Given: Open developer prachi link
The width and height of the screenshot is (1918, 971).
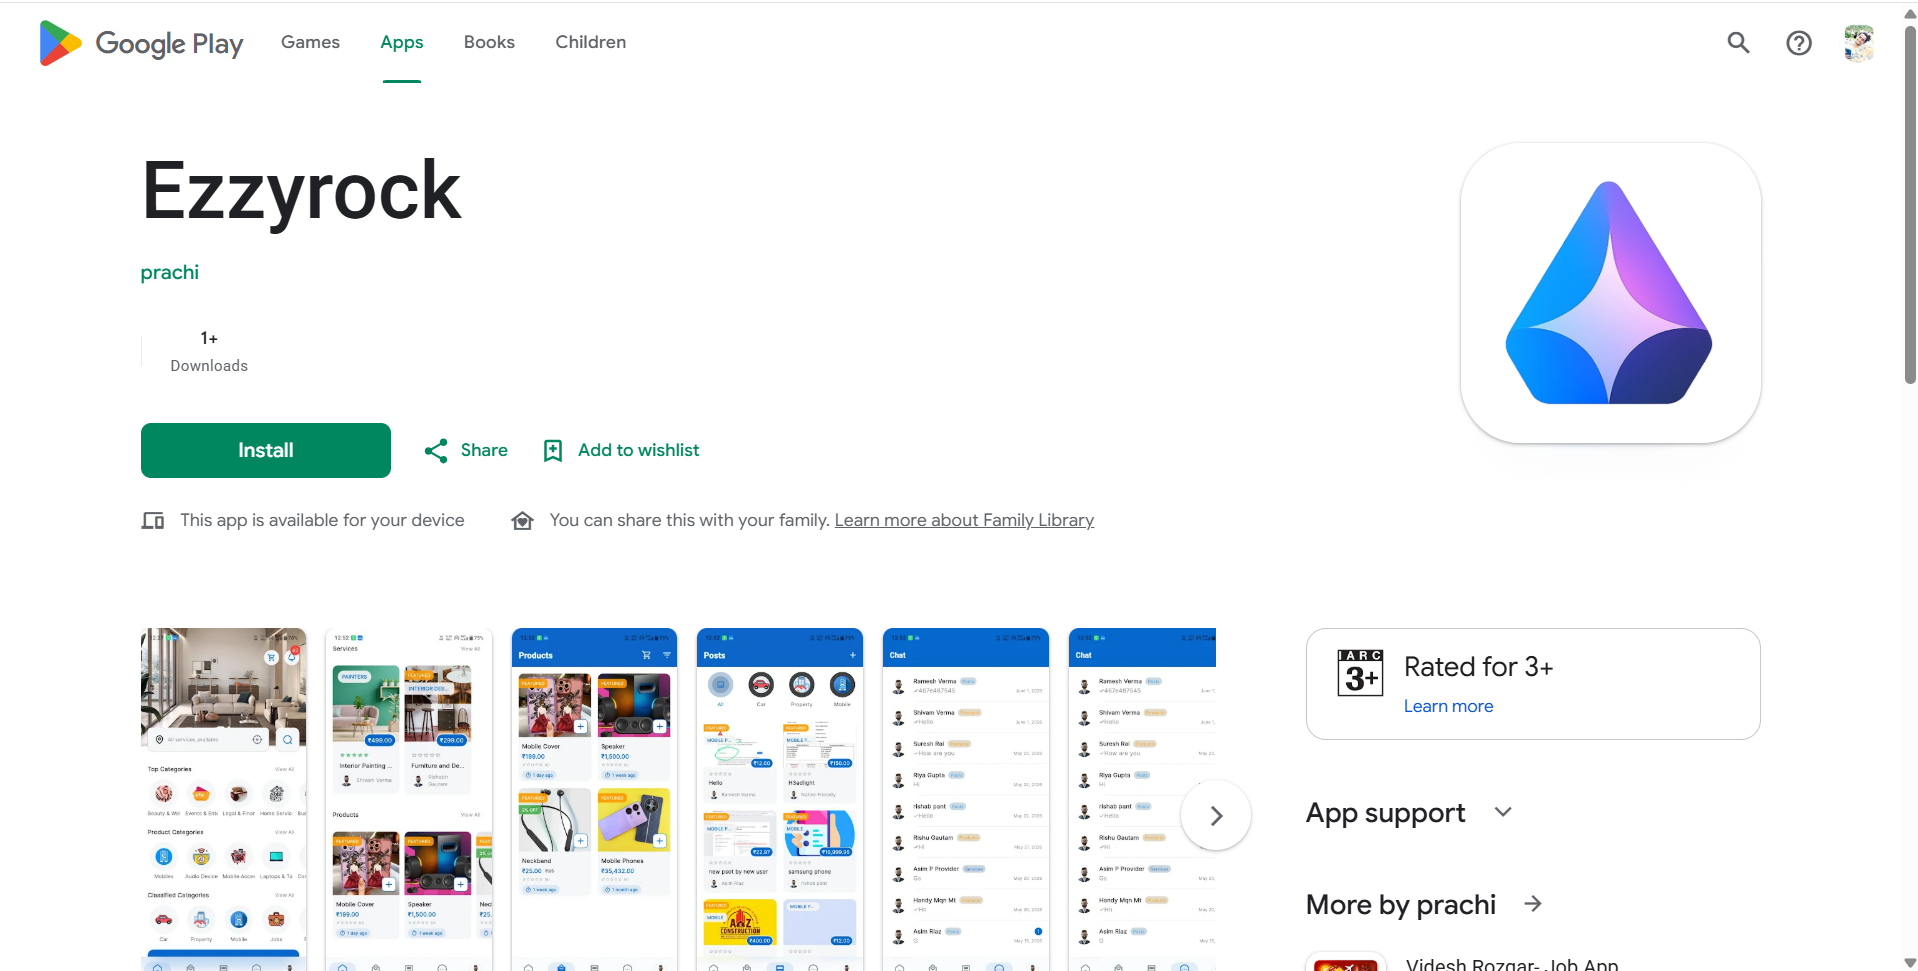Looking at the screenshot, I should coord(170,272).
